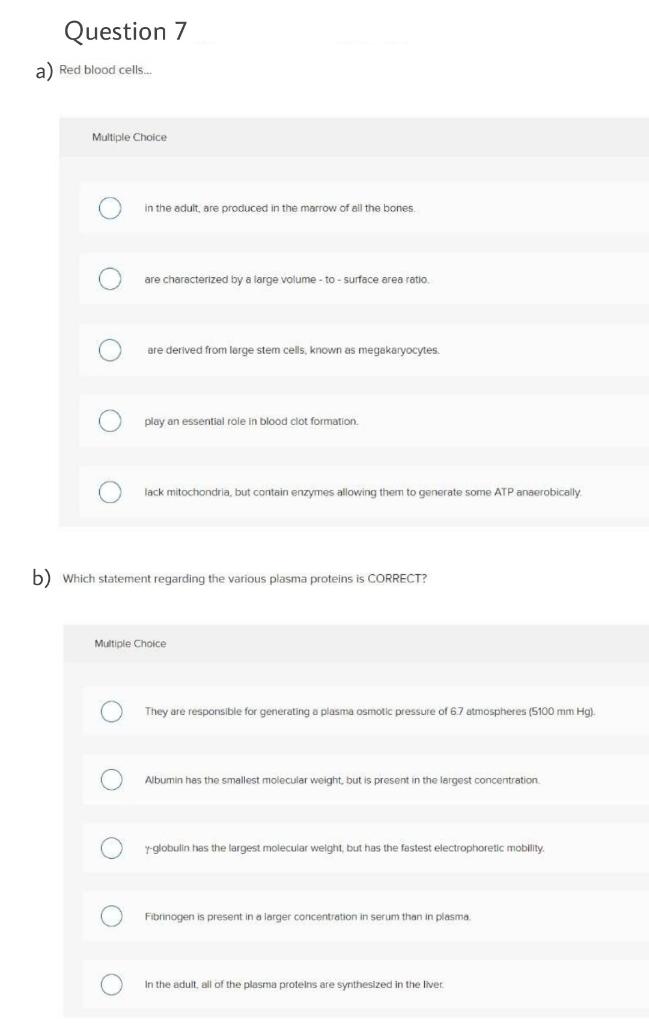Pick the "lack mitochondria" answer for question 7a
This screenshot has width=649, height=1024.
[x=108, y=489]
